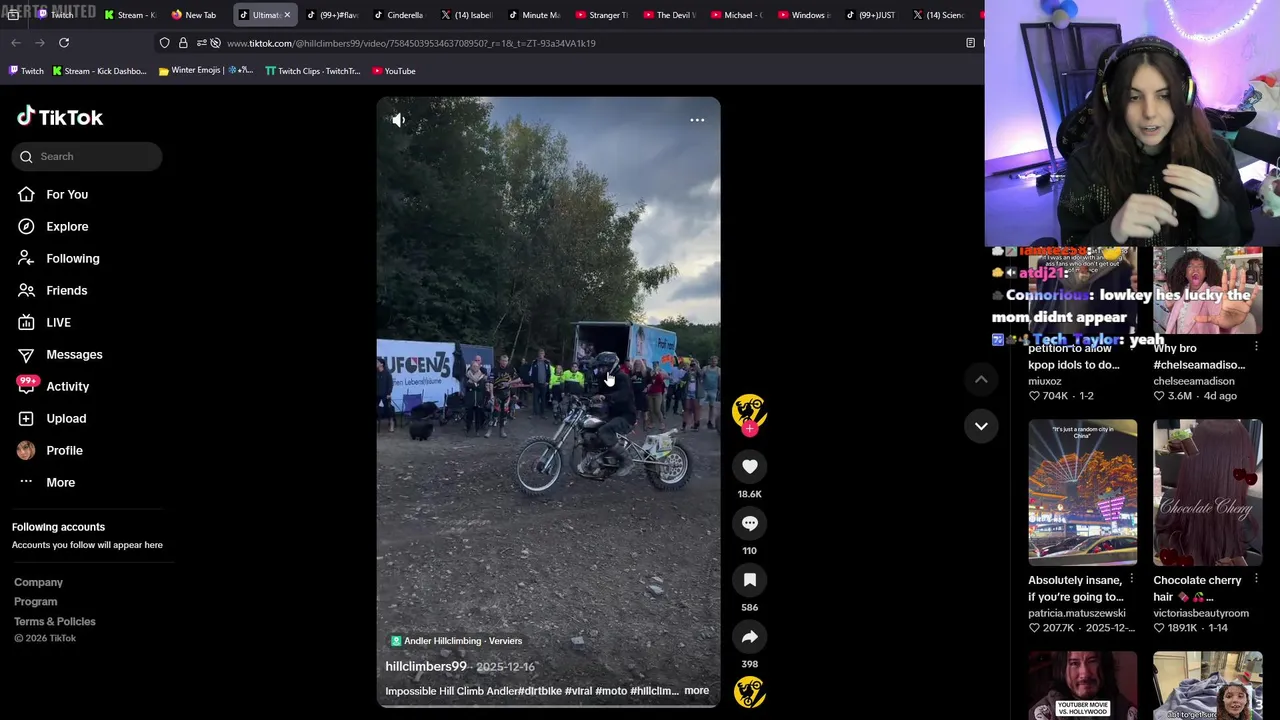Click the TikTok logo

tap(60, 117)
